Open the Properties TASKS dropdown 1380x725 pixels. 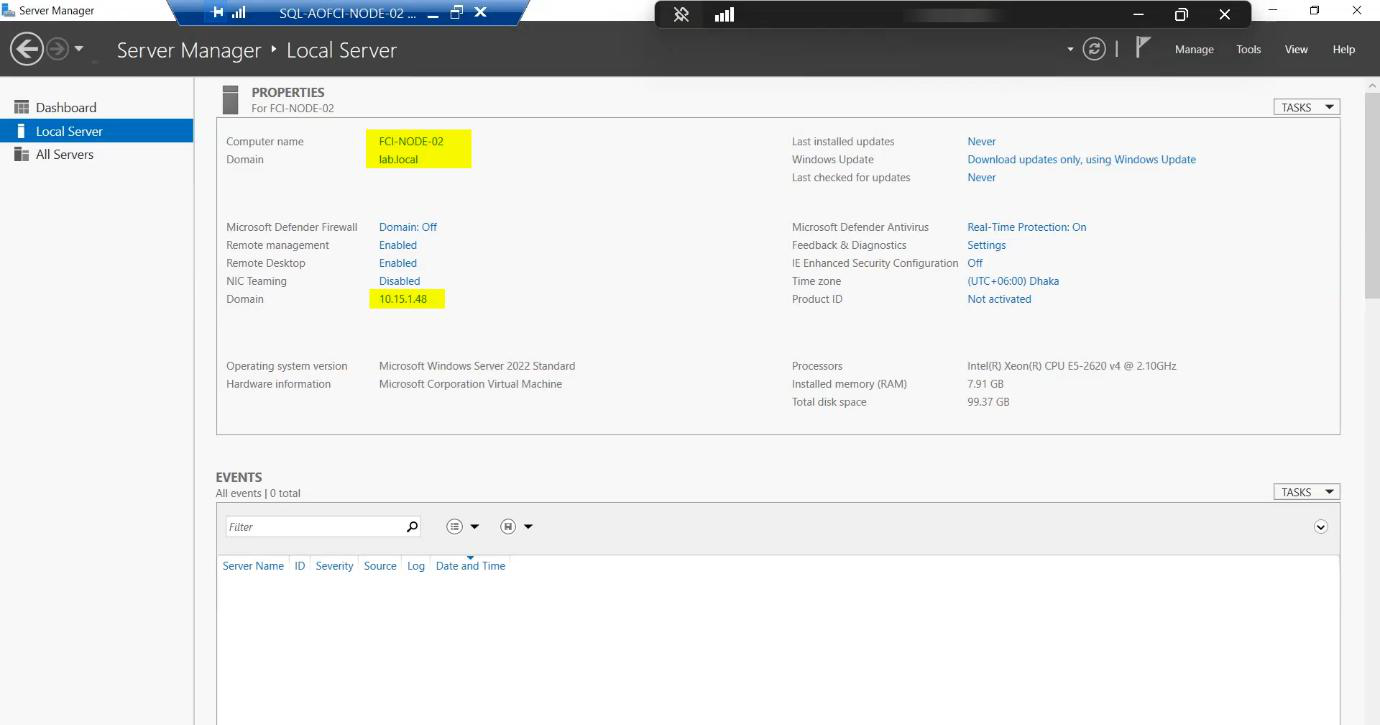coord(1306,107)
